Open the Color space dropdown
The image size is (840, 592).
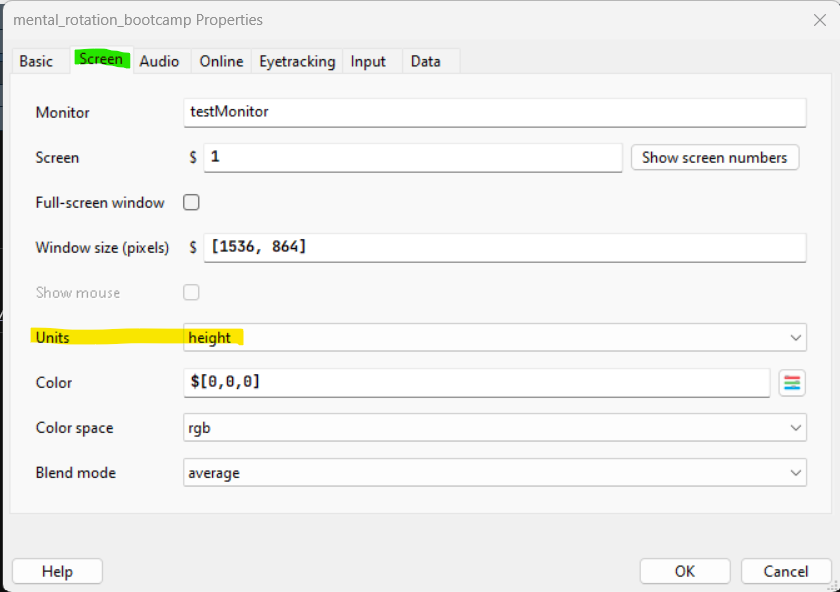pos(495,428)
